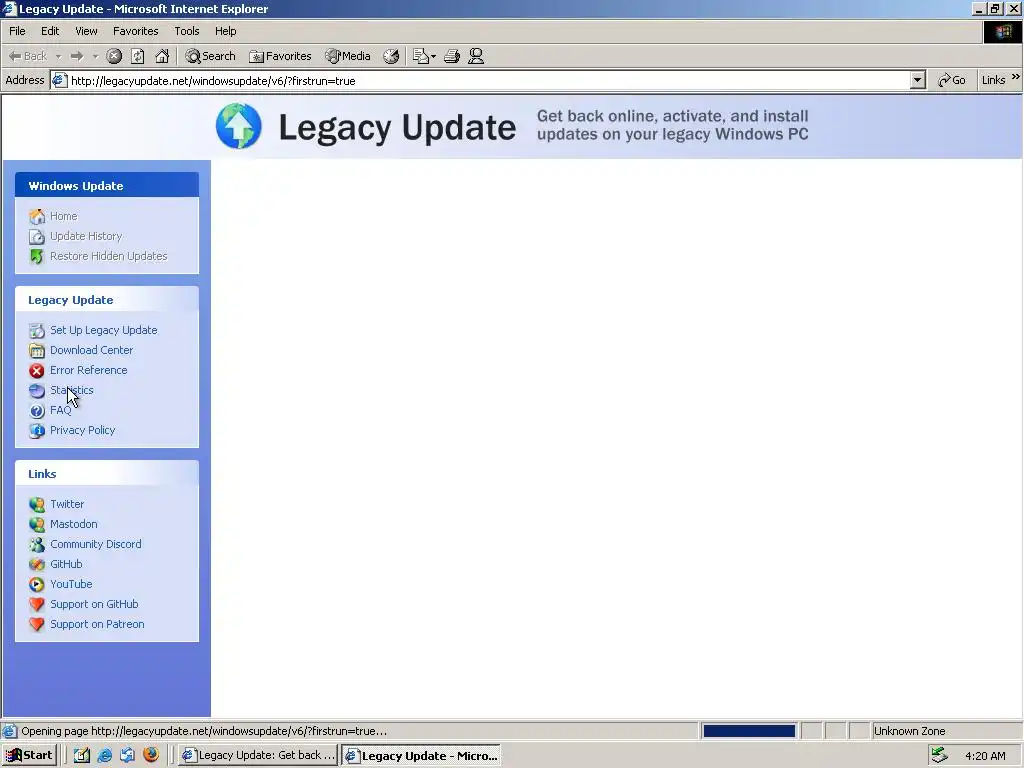Switch to 'Legacy Update: Get back' taskbar window
1024x768 pixels.
pos(259,756)
